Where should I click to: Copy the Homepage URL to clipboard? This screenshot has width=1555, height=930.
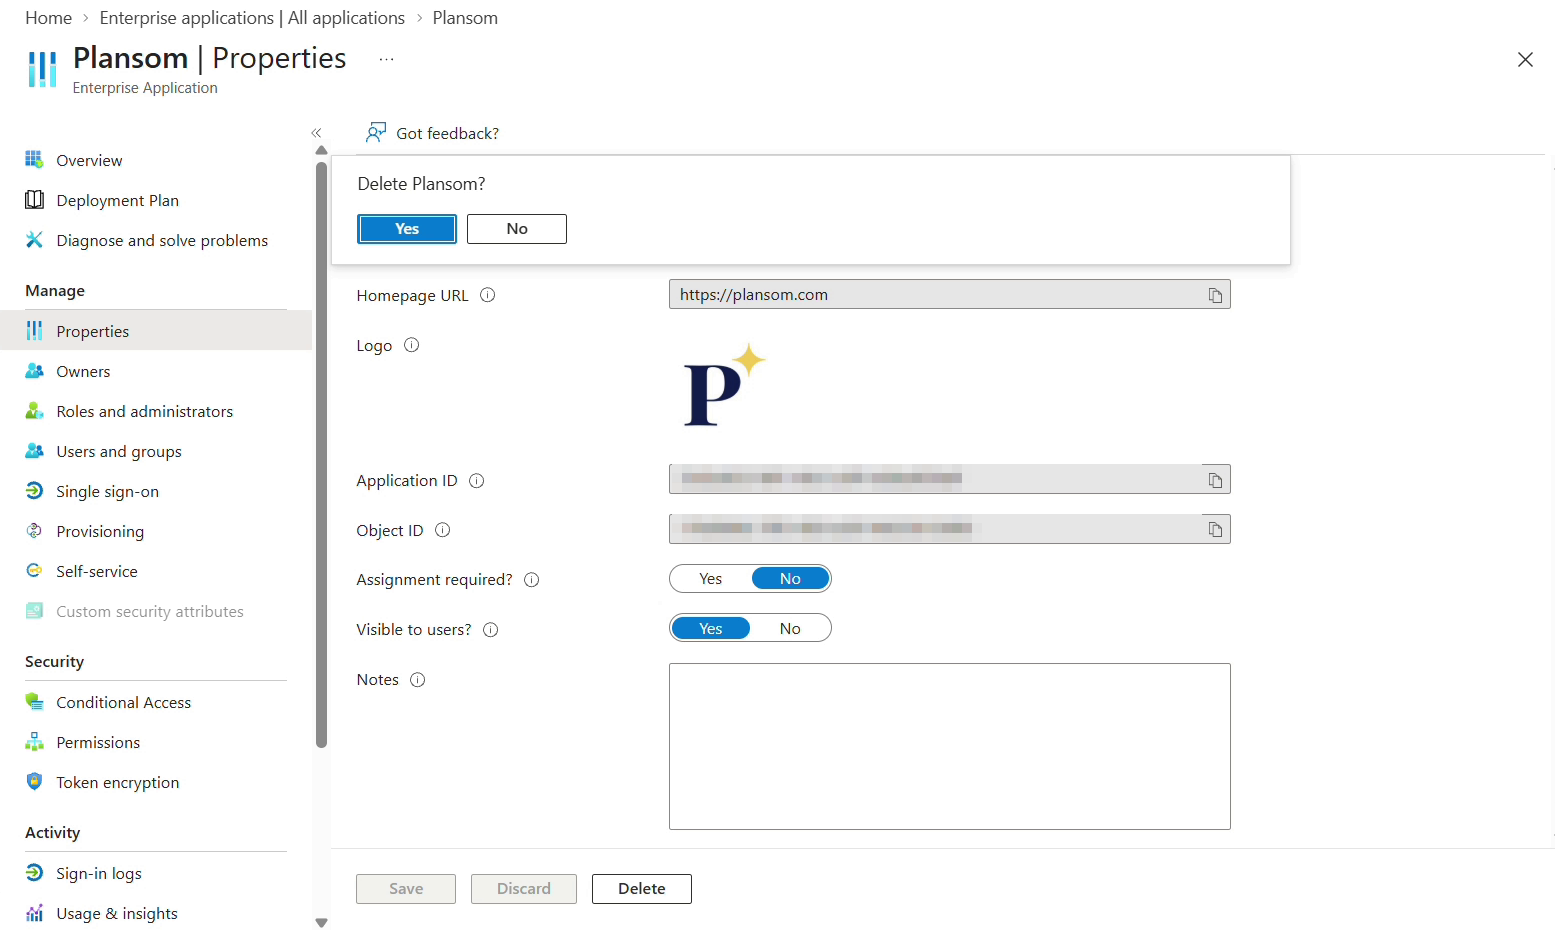1215,295
